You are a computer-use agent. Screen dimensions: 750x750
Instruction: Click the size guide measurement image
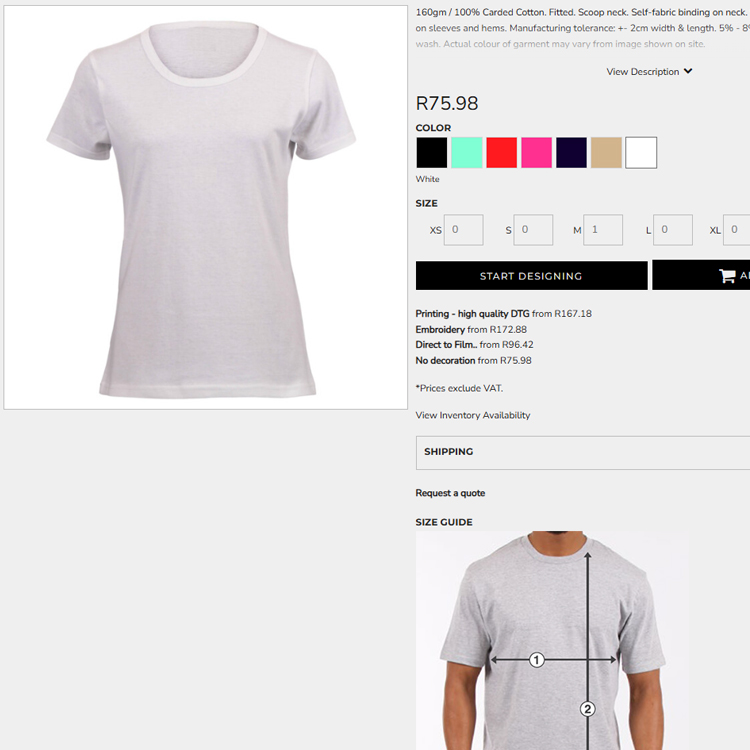(552, 640)
